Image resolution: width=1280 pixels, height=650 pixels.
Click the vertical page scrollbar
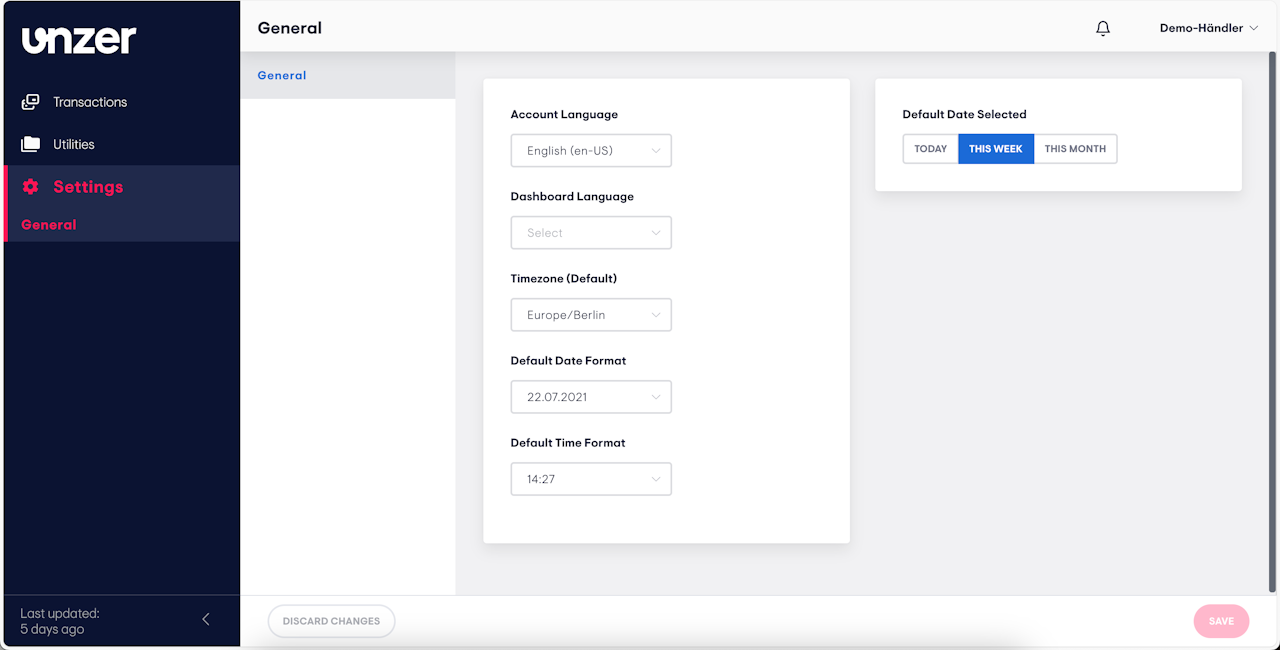[1273, 320]
